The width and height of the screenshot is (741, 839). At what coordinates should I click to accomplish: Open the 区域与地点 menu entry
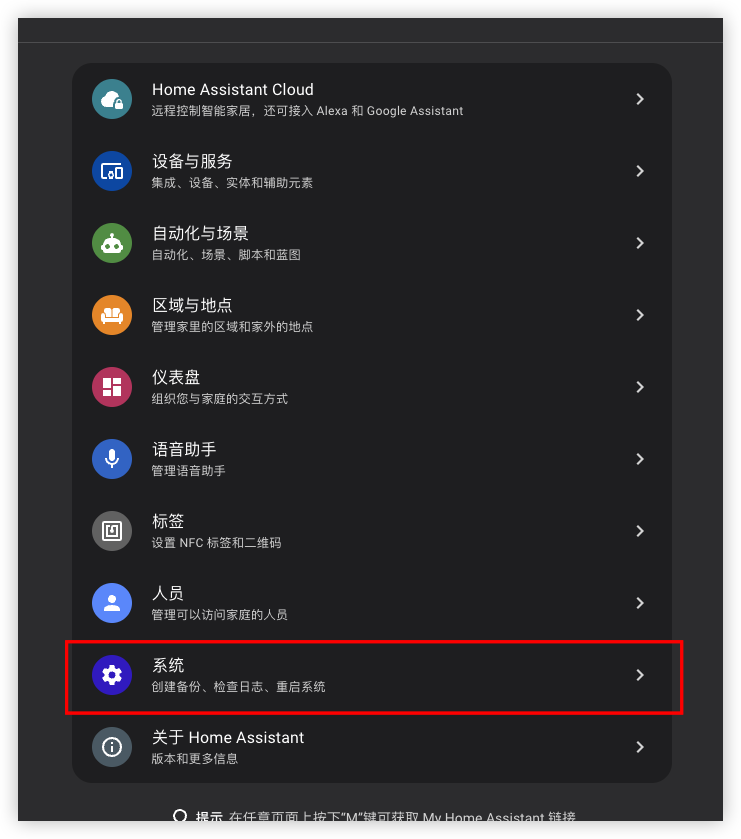click(x=372, y=315)
